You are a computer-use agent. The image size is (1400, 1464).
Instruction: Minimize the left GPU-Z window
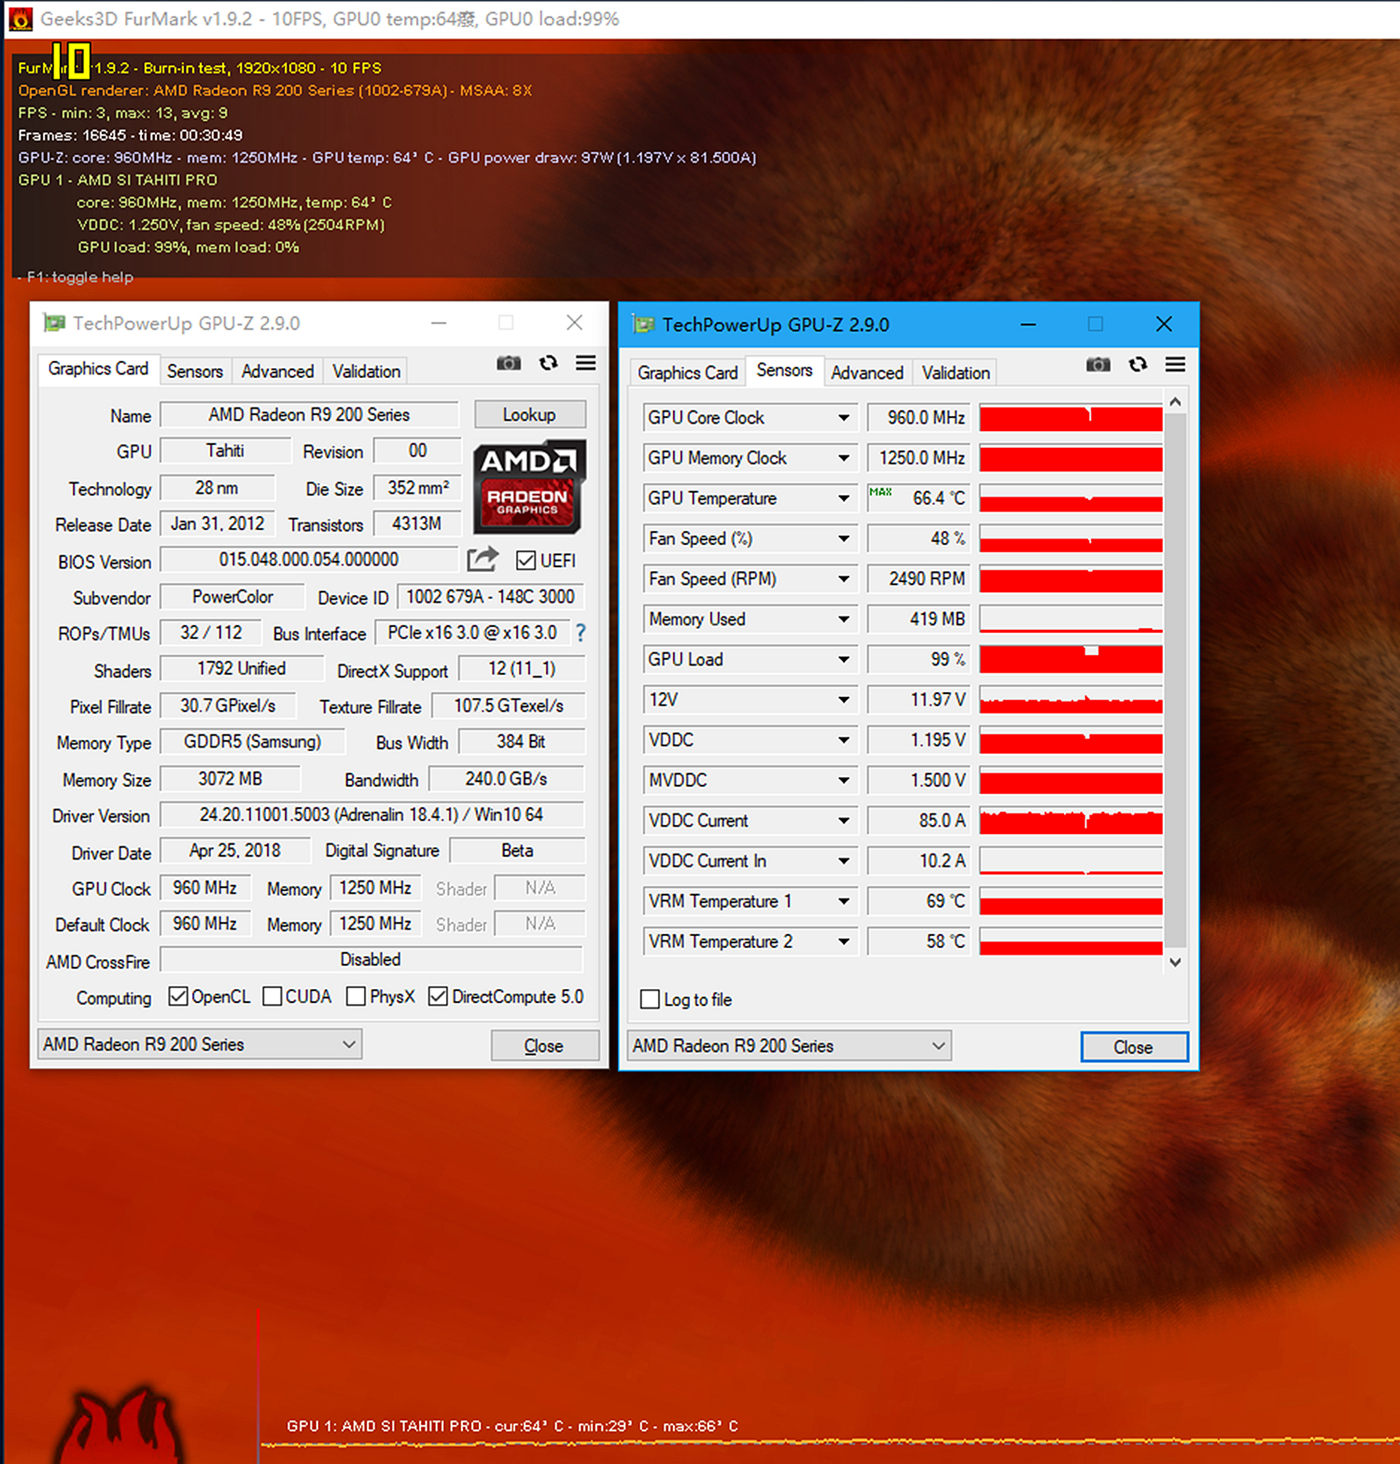[438, 323]
